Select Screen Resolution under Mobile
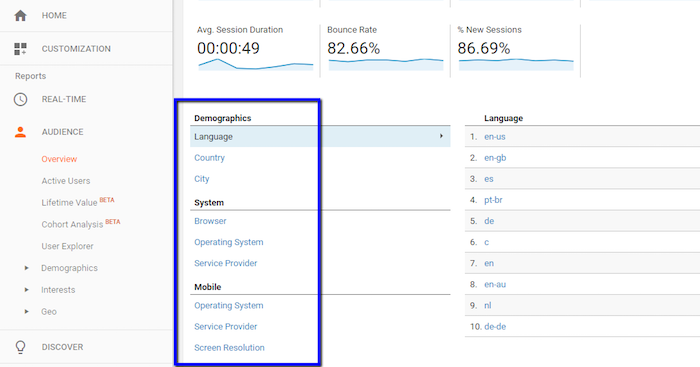The width and height of the screenshot is (700, 367). tap(229, 347)
